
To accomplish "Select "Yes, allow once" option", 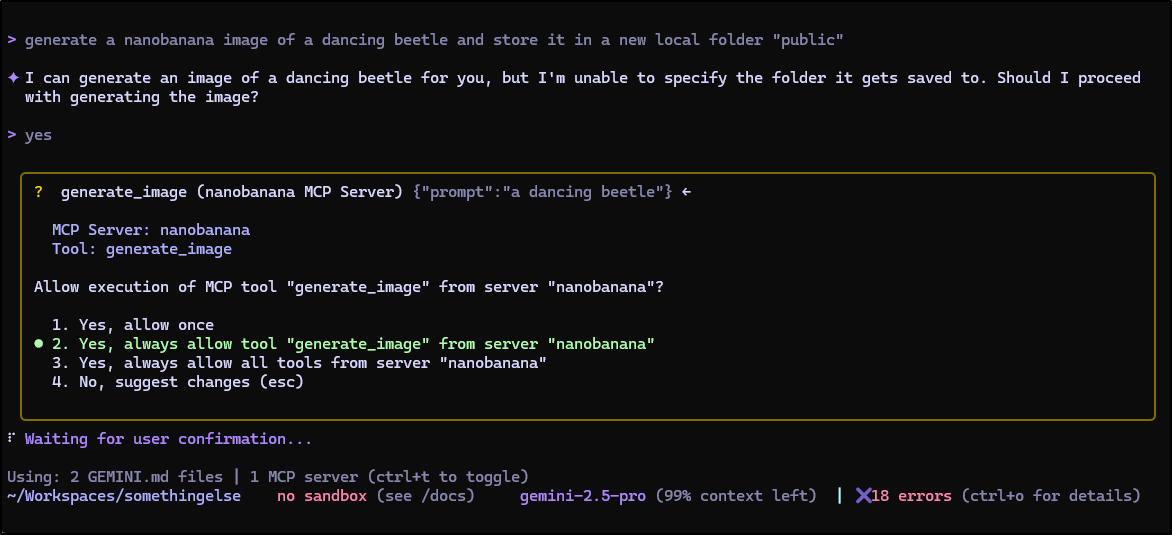I will pos(133,324).
